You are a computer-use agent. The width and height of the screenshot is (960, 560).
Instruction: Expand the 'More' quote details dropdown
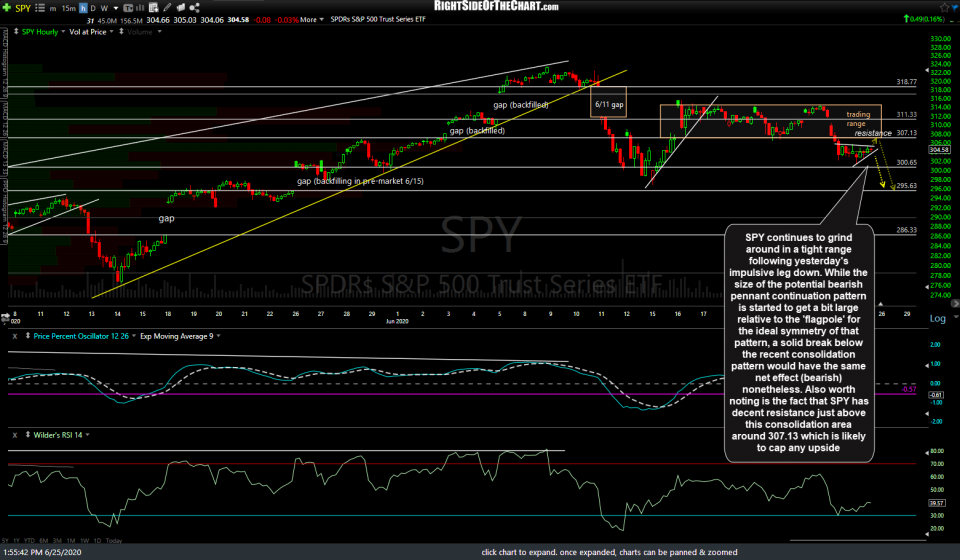point(312,20)
